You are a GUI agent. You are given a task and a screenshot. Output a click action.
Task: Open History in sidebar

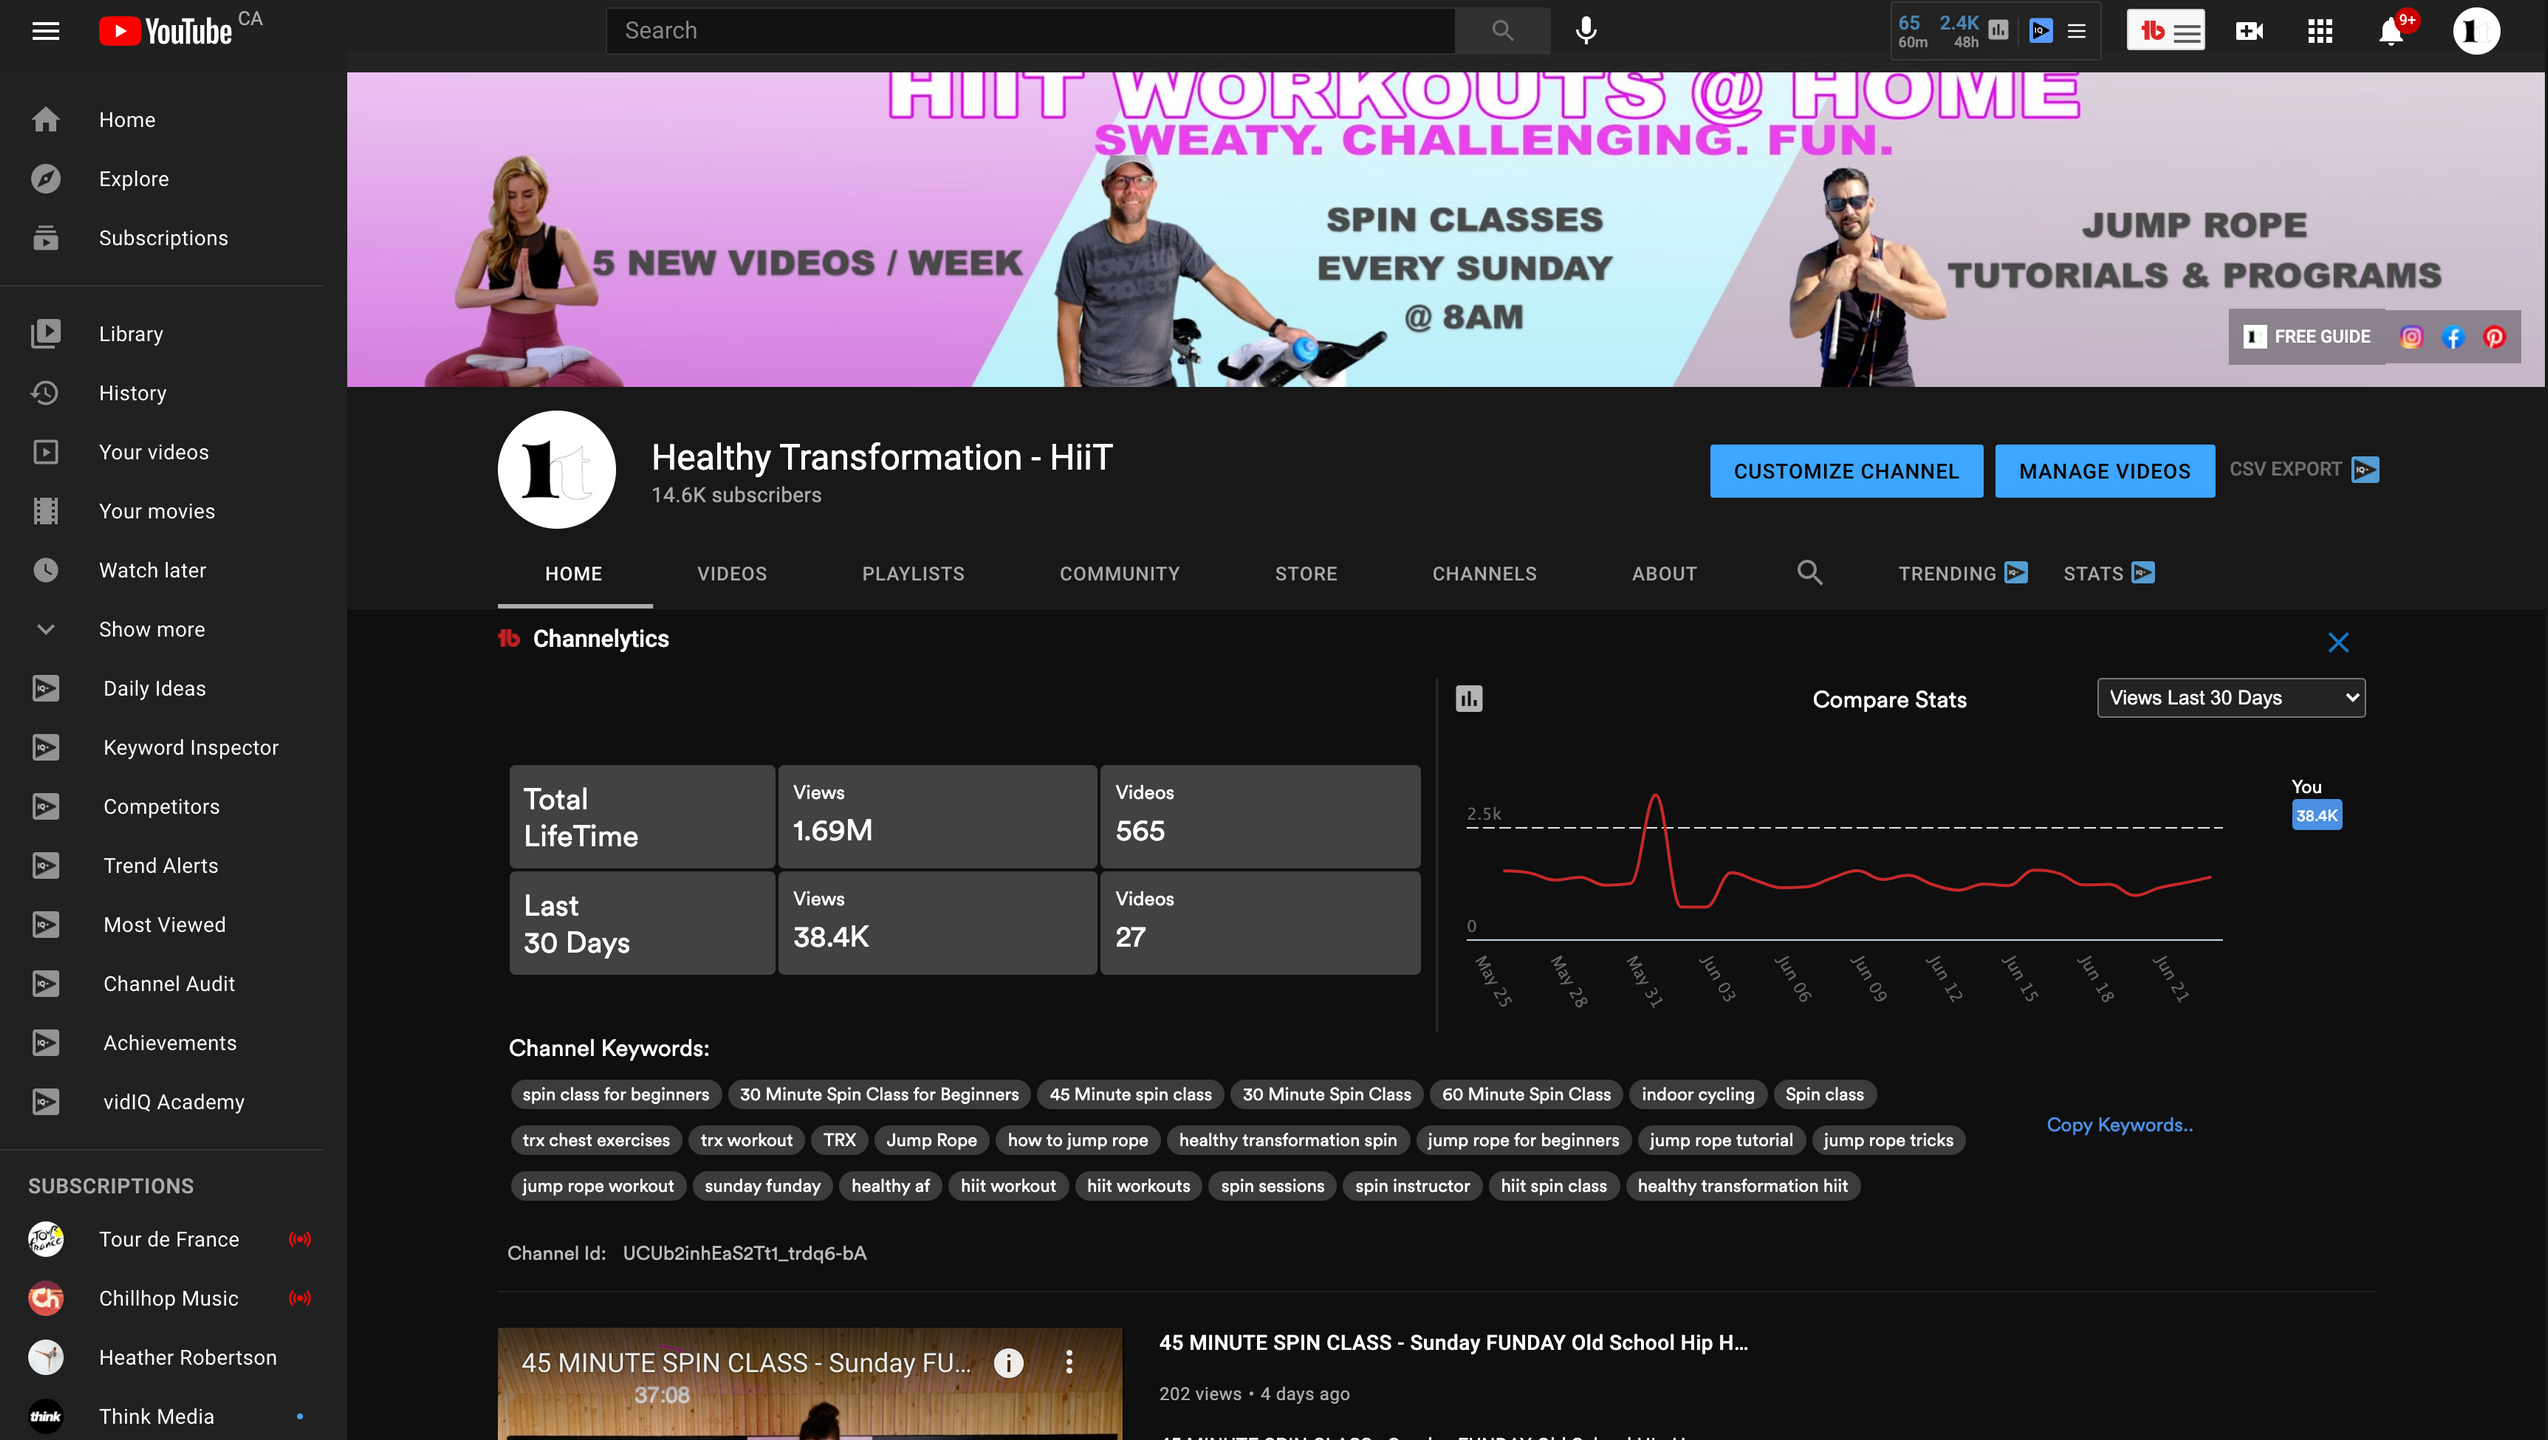coord(162,392)
